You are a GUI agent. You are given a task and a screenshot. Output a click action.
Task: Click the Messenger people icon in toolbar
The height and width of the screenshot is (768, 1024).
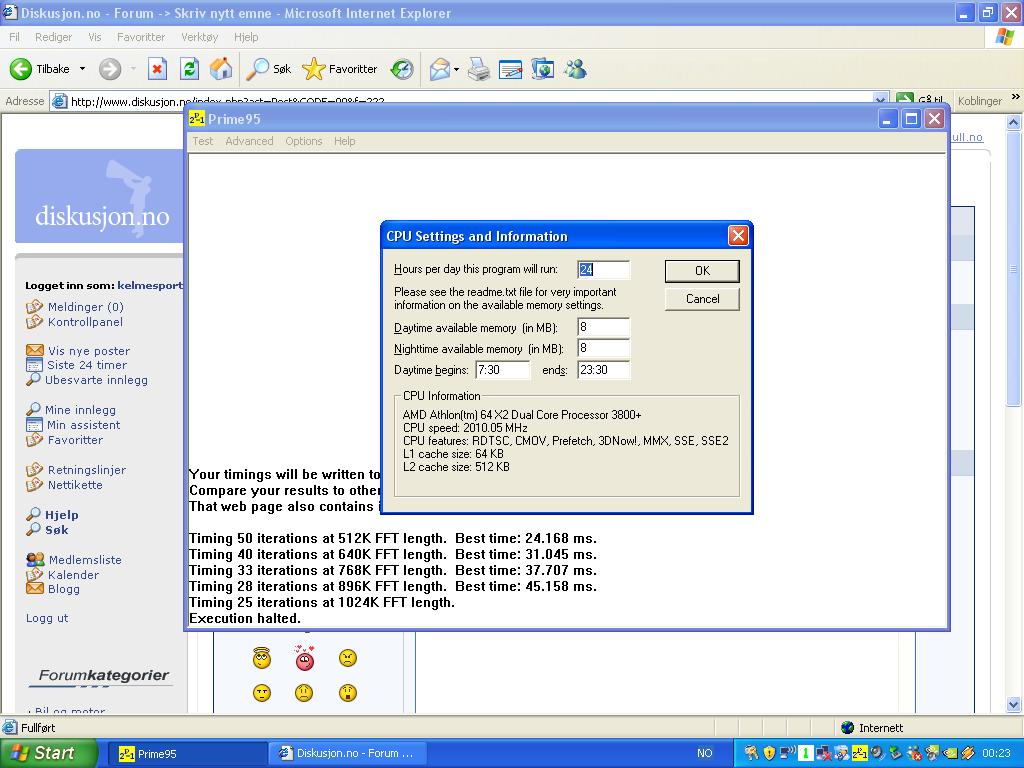pyautogui.click(x=575, y=69)
